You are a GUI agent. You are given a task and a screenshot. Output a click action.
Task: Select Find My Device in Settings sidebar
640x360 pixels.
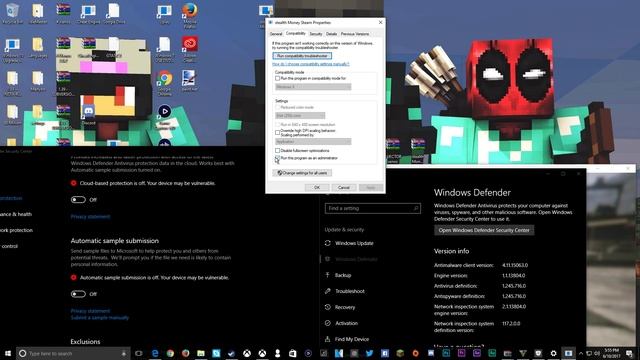click(x=351, y=339)
